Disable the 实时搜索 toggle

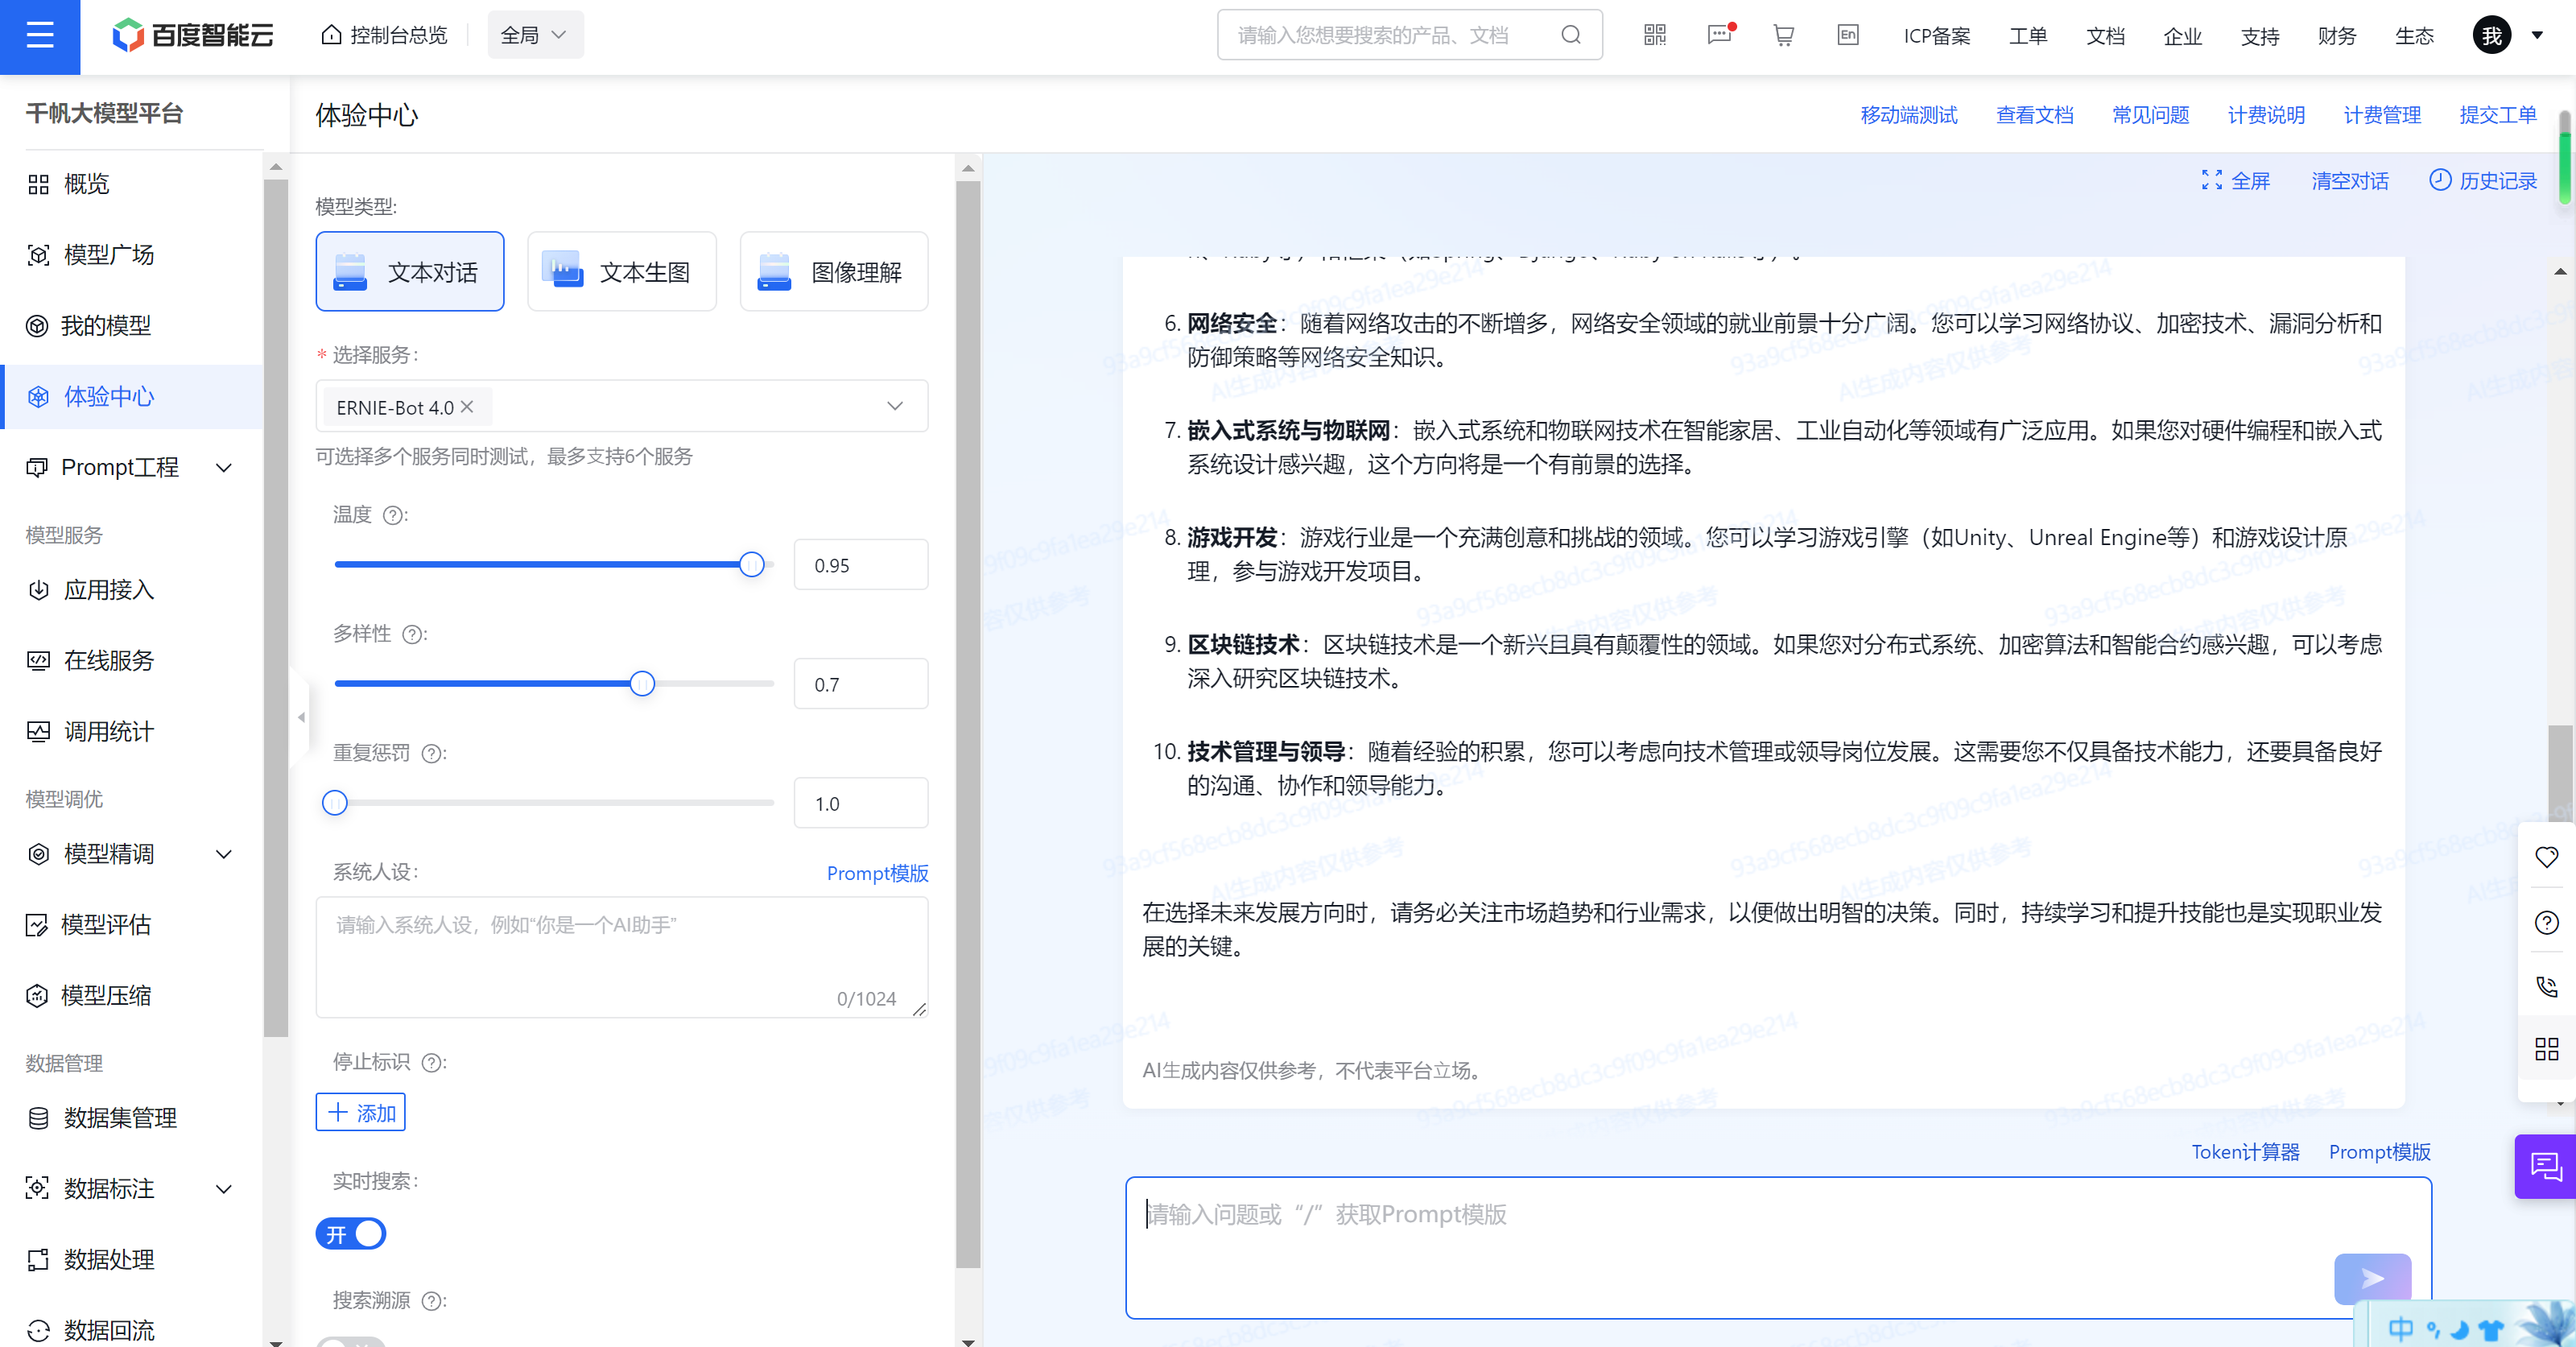[350, 1234]
